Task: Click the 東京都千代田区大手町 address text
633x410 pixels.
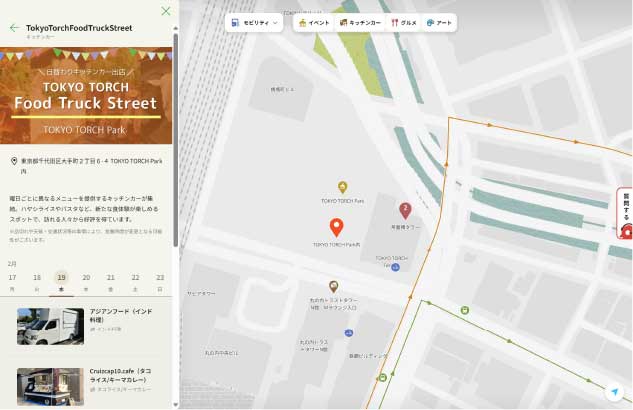Action: 92,165
